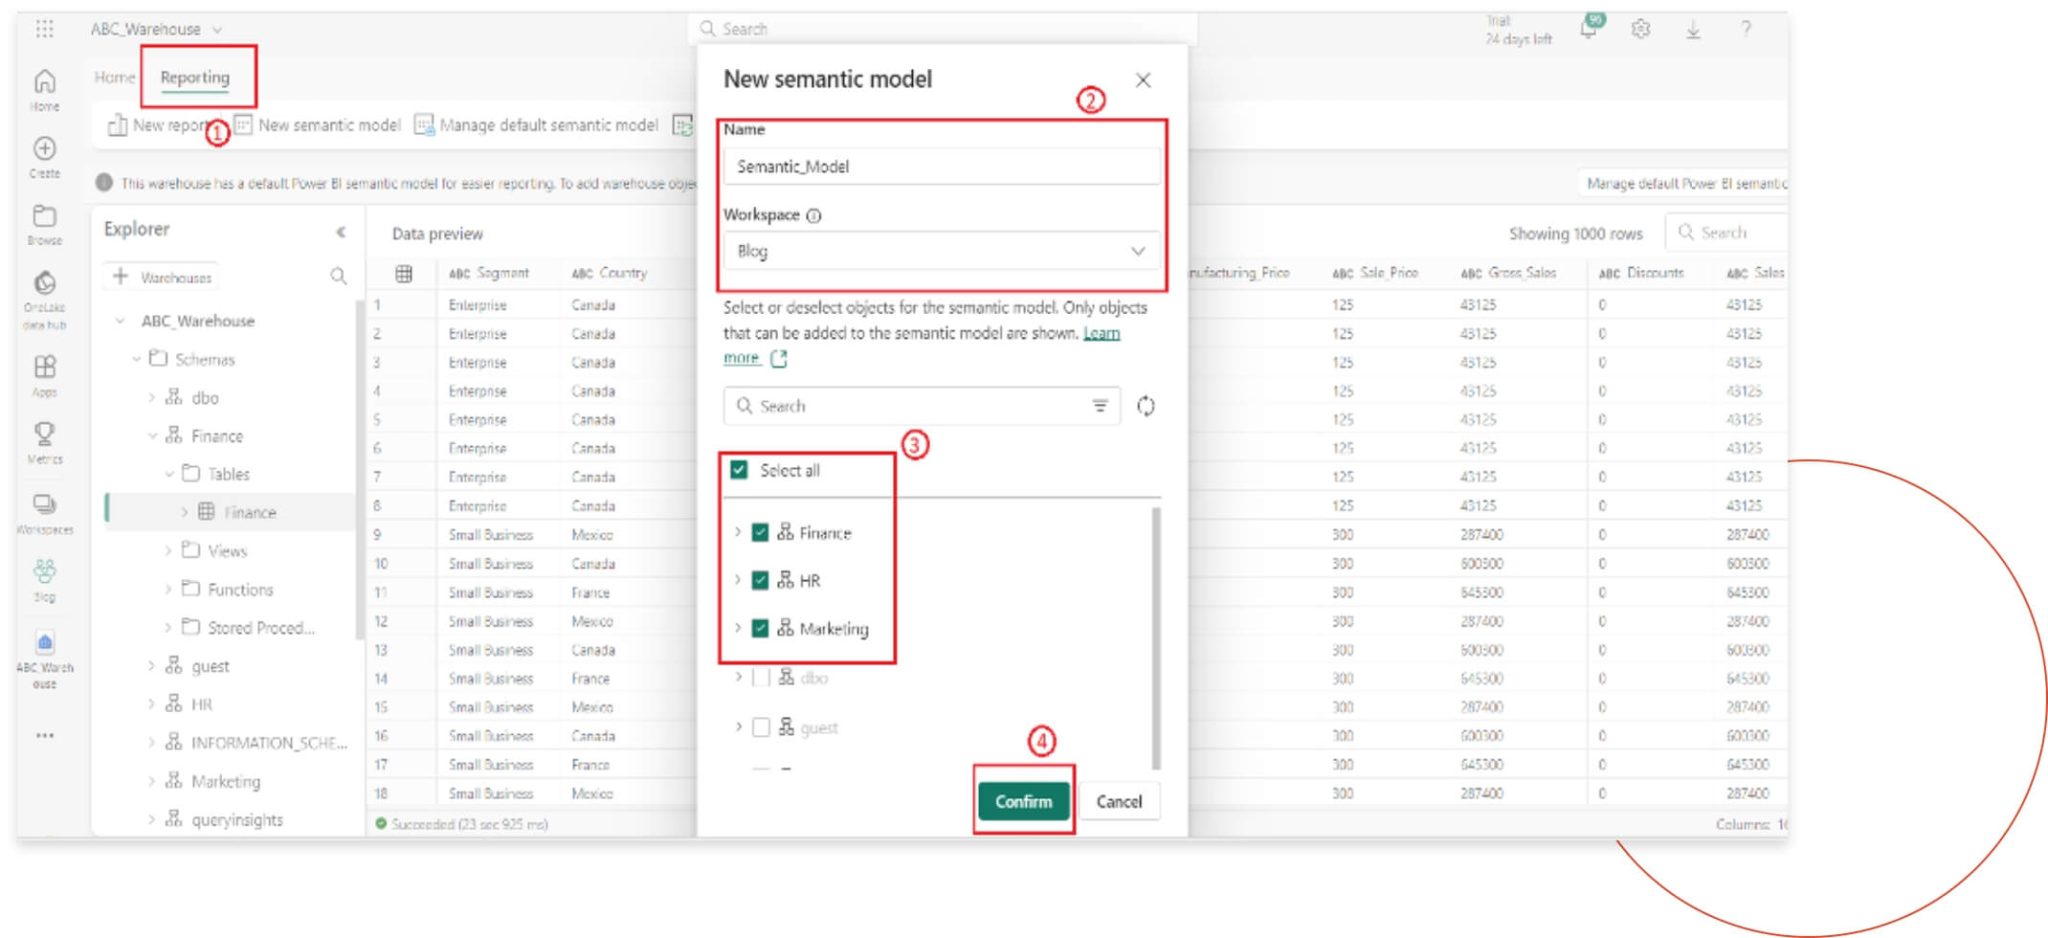Switch to the Home tab
Viewport: 2048px width, 938px height.
pyautogui.click(x=114, y=77)
